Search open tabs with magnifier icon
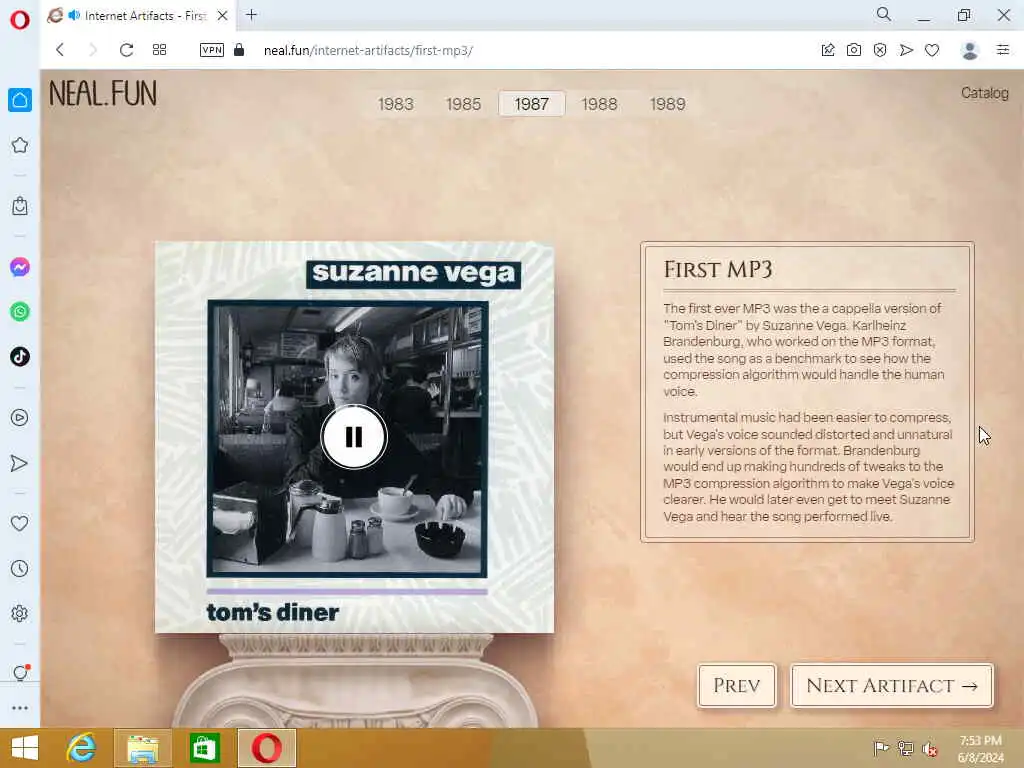 [x=884, y=14]
